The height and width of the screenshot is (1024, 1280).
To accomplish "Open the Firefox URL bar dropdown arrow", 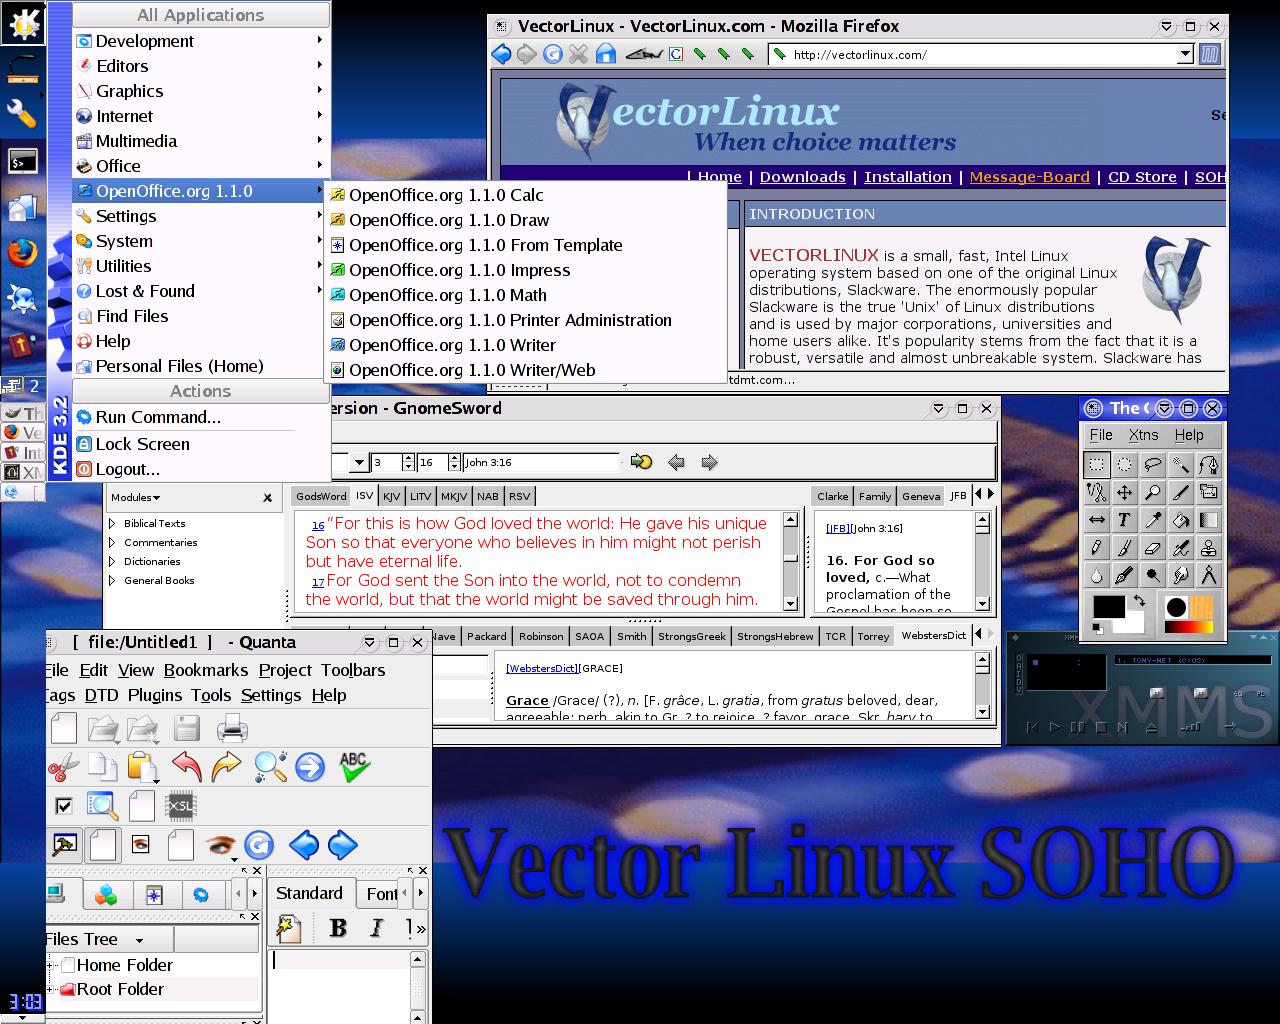I will click(x=1185, y=55).
